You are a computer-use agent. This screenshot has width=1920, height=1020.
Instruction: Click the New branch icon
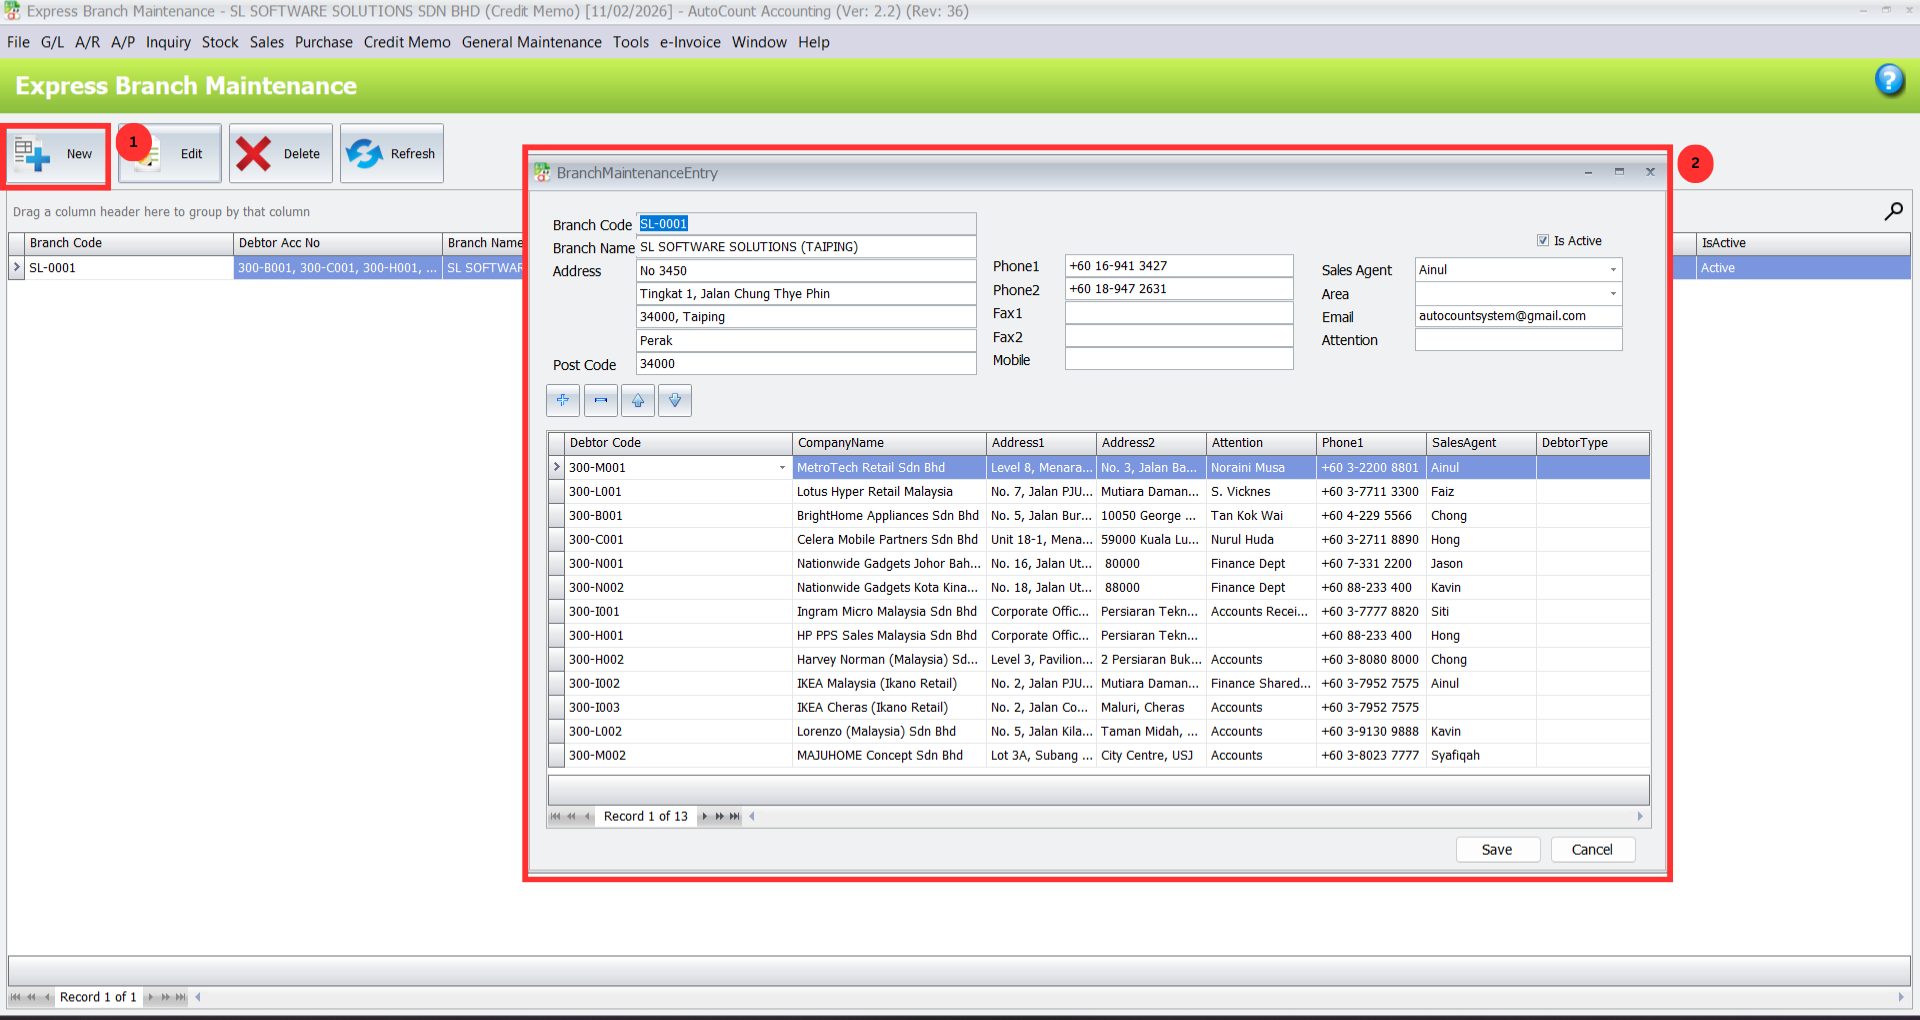click(x=55, y=153)
